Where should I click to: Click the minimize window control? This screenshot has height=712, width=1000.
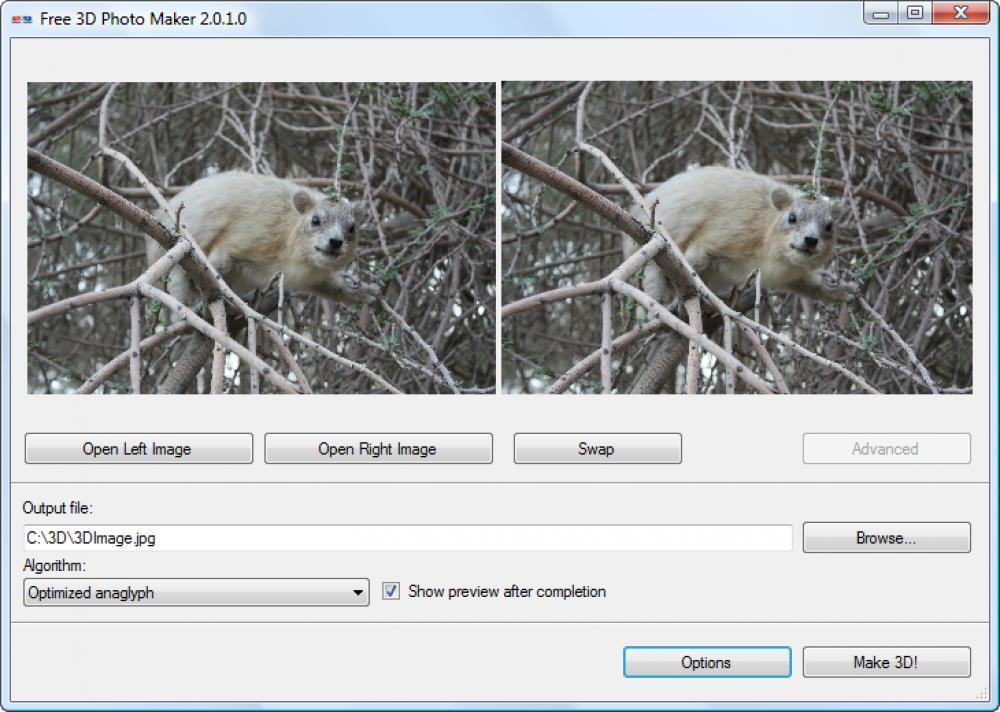tap(882, 14)
